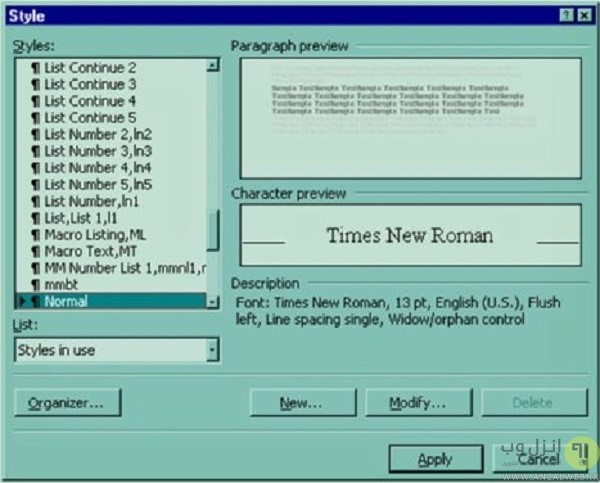The width and height of the screenshot is (600, 483).
Task: Click the help question mark icon
Action: [567, 15]
